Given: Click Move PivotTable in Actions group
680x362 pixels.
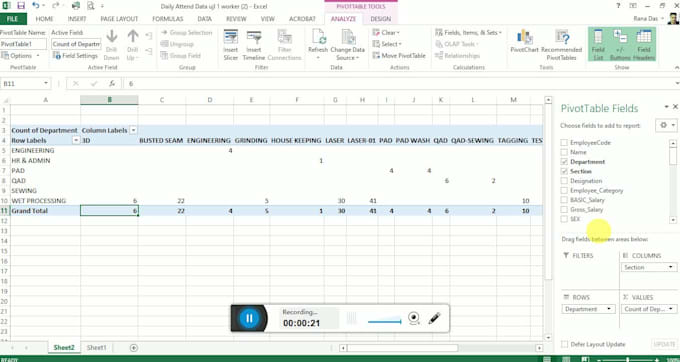Looking at the screenshot, I should [x=399, y=55].
